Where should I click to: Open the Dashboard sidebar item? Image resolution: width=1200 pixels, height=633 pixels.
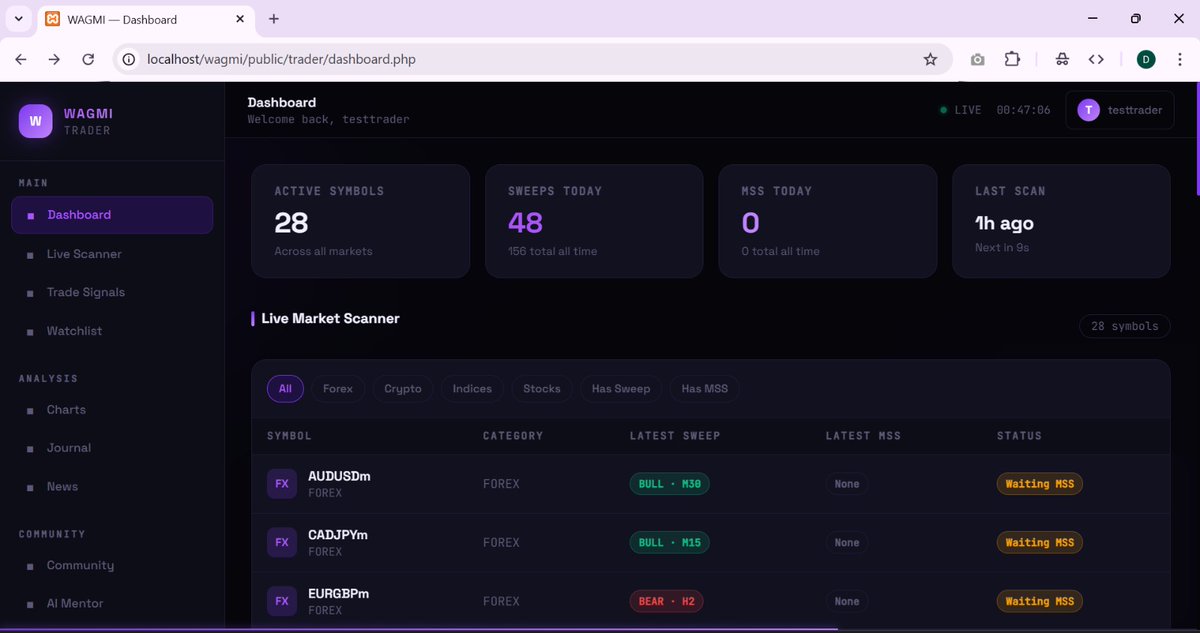[x=112, y=215]
